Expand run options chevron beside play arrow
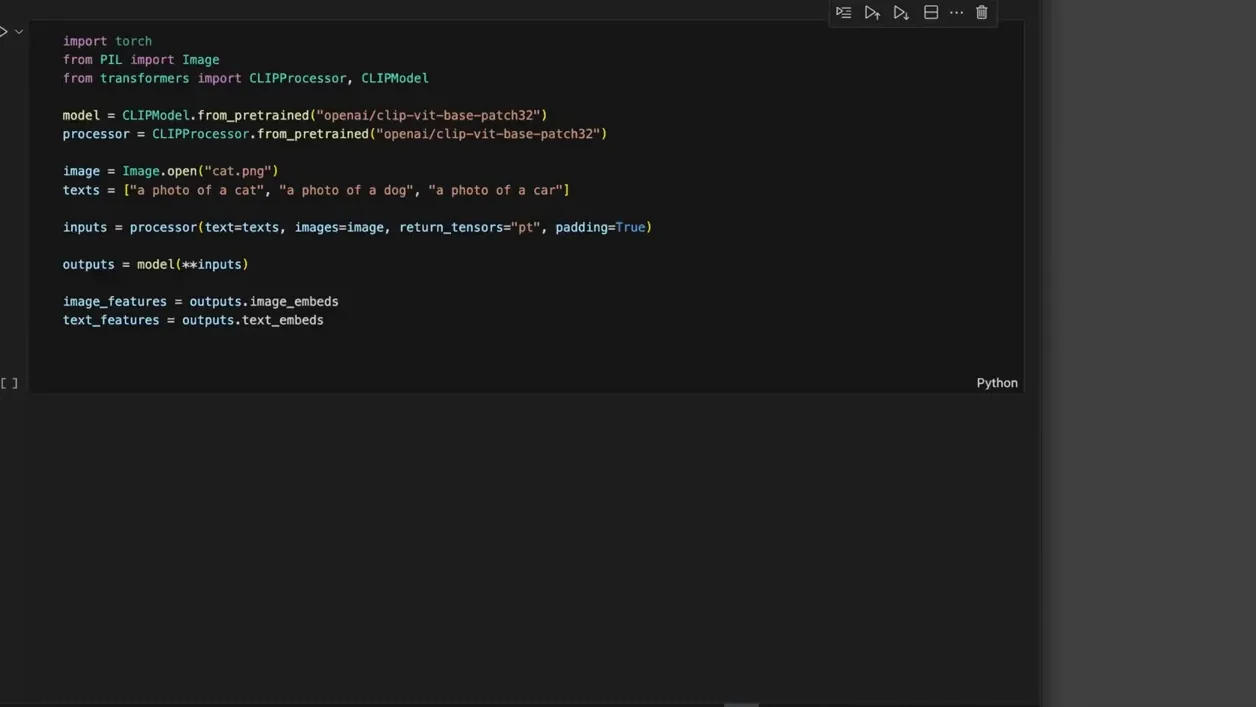The image size is (1256, 707). pyautogui.click(x=19, y=32)
